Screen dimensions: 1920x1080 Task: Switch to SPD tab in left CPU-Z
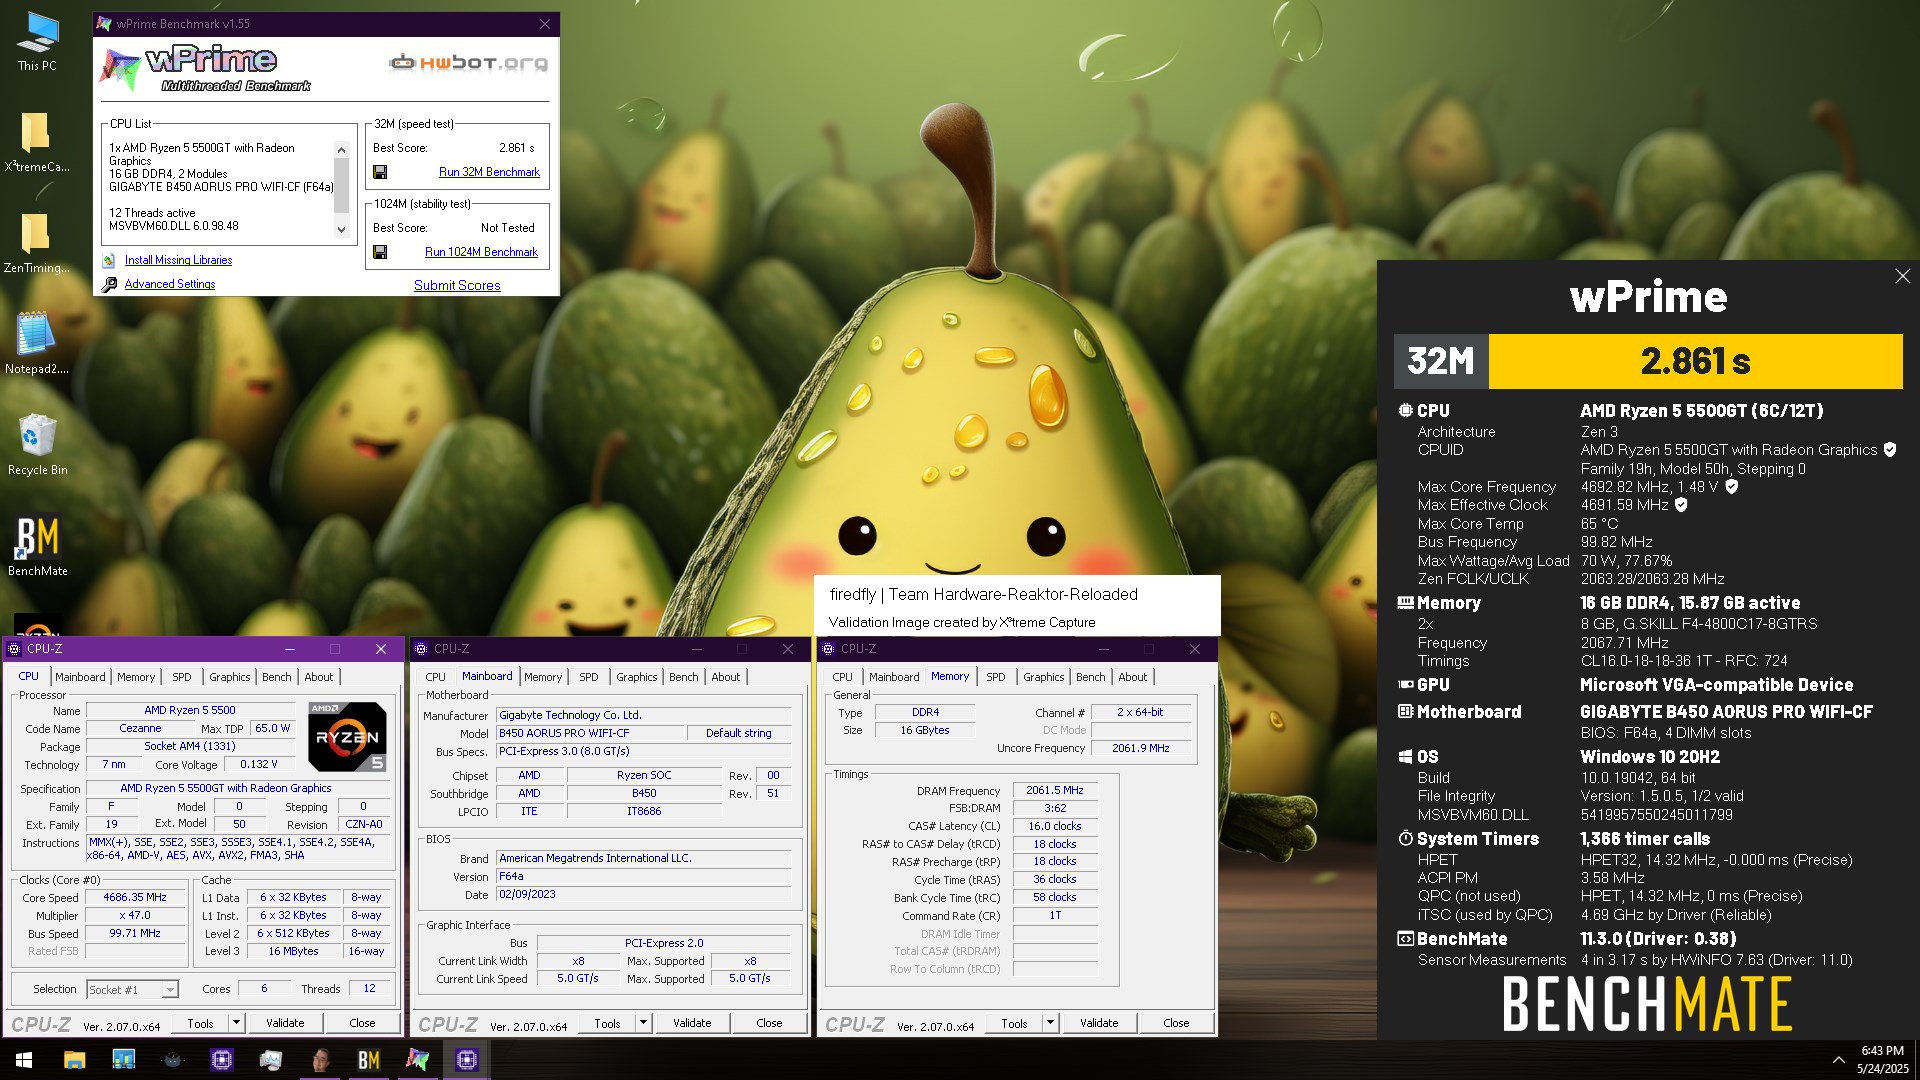182,677
